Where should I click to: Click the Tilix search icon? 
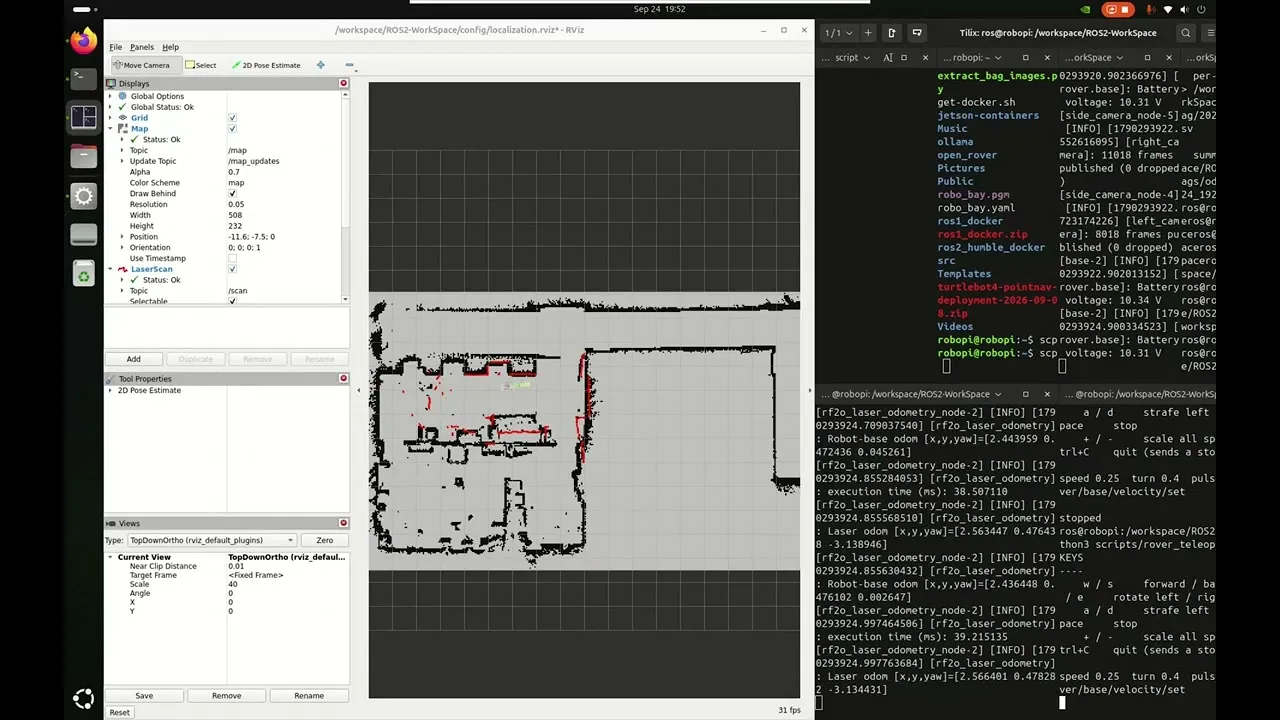pyautogui.click(x=1186, y=33)
